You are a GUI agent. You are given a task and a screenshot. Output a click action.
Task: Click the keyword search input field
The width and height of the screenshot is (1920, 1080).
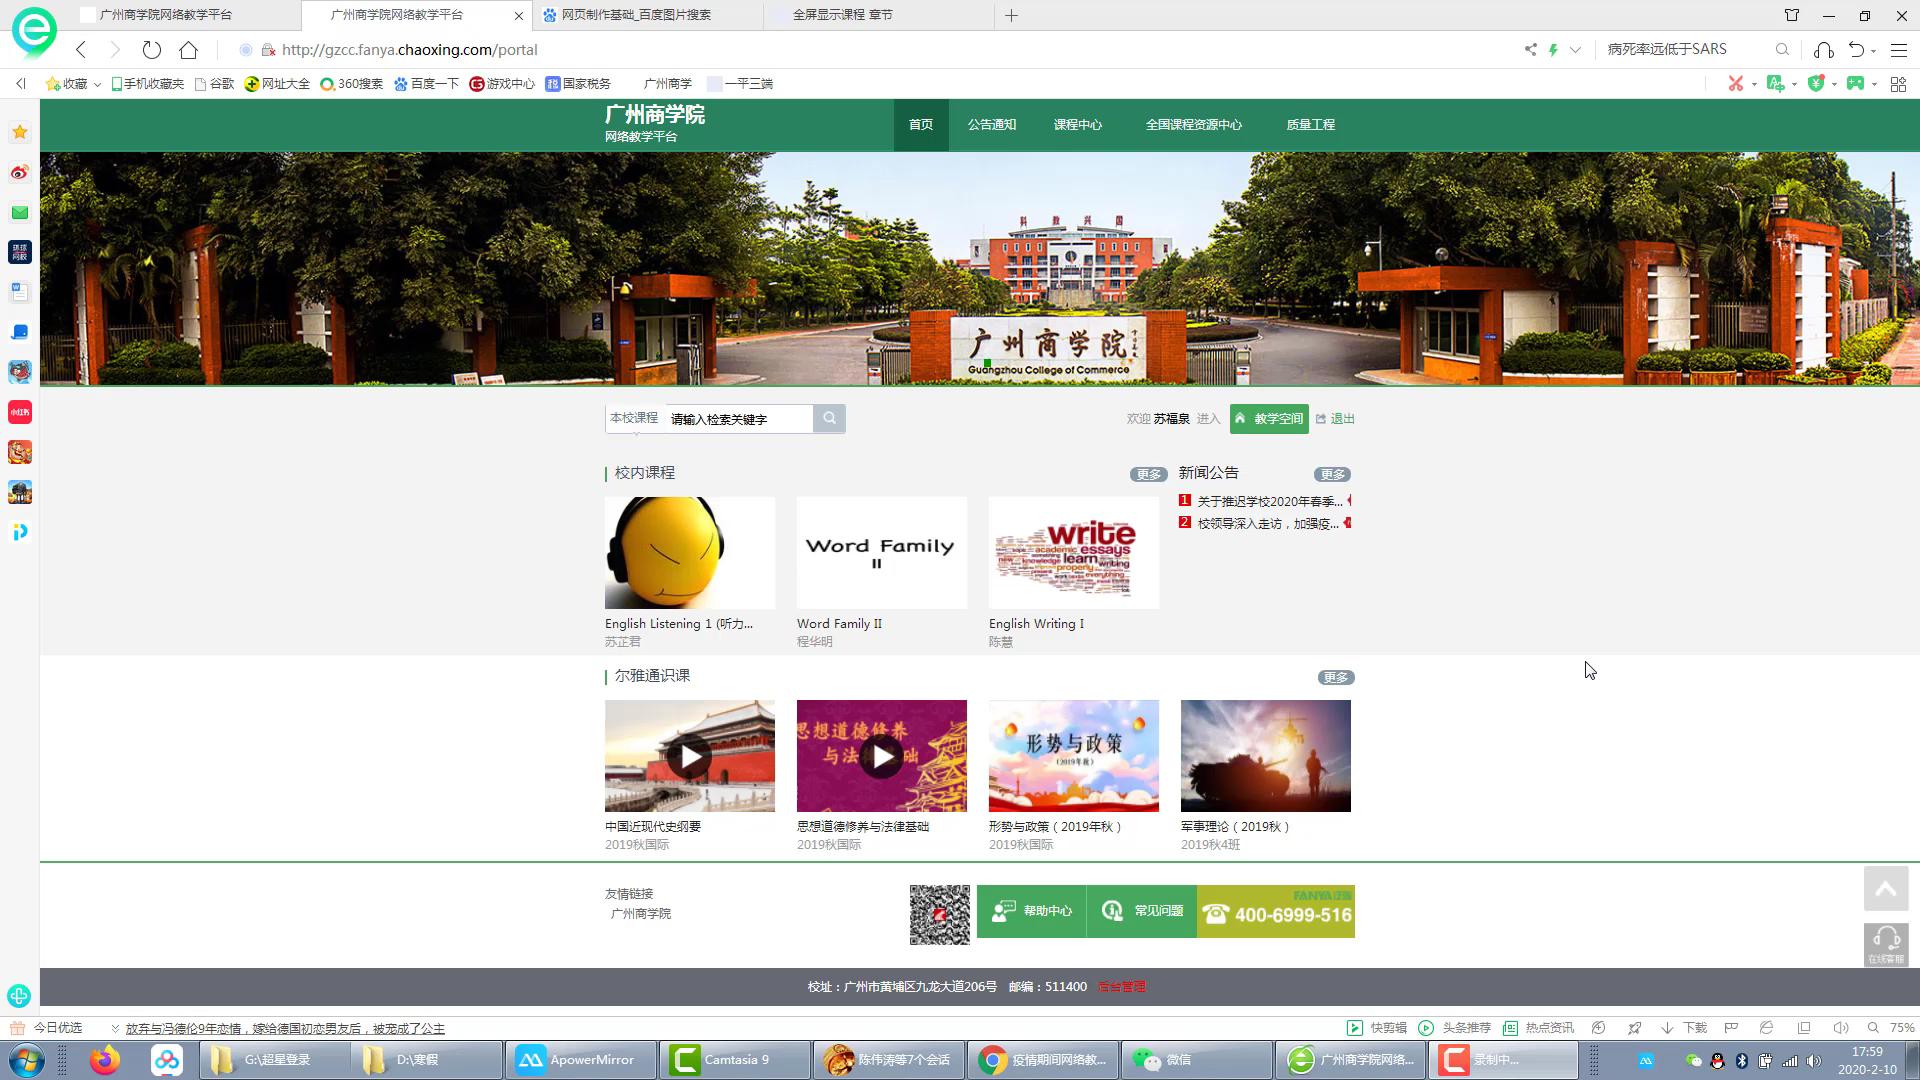(738, 419)
